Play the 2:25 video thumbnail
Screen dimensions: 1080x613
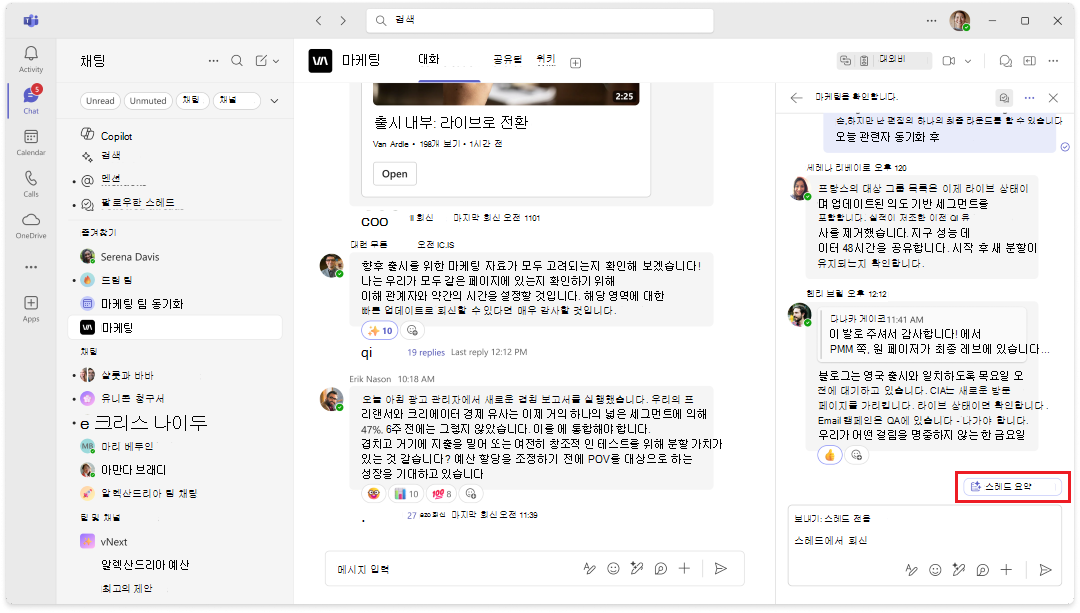506,94
